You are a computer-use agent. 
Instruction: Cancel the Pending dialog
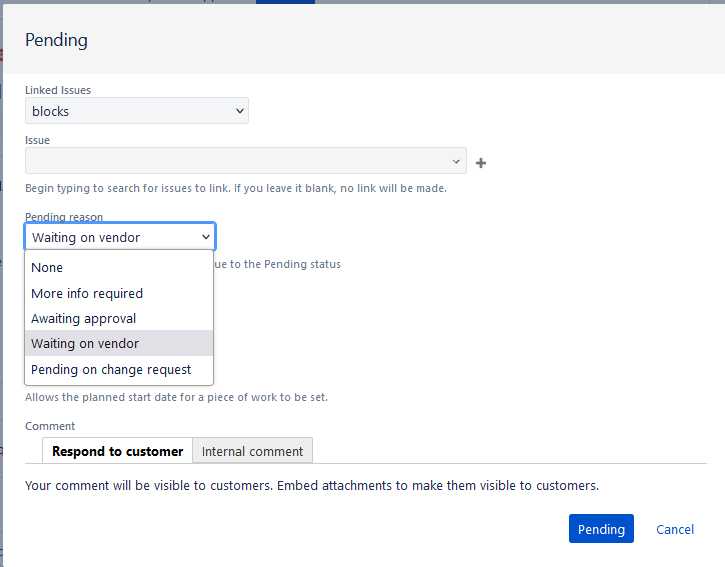(x=675, y=529)
